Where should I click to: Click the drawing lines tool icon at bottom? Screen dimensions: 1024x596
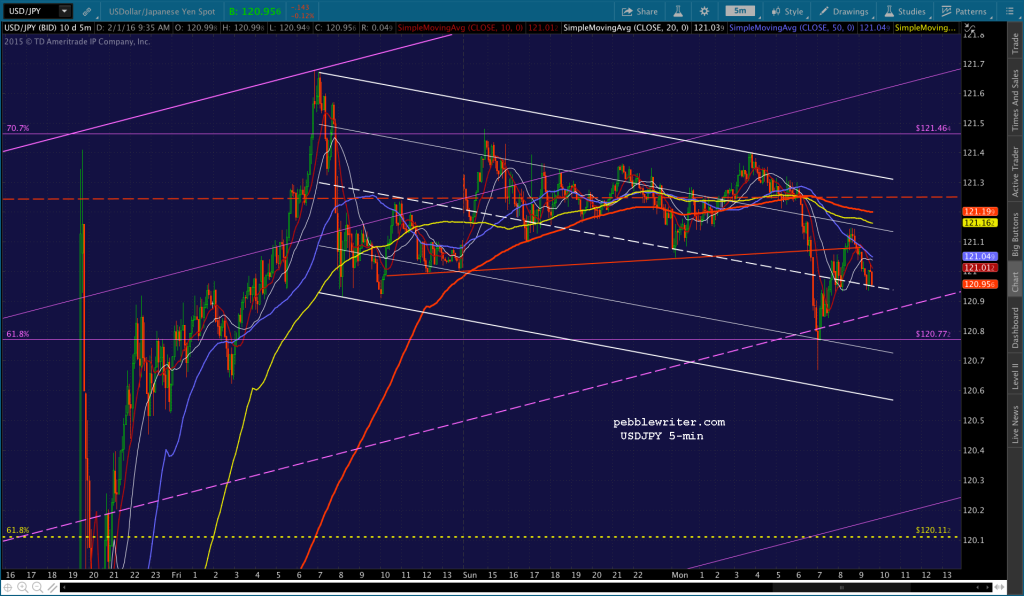(x=52, y=588)
